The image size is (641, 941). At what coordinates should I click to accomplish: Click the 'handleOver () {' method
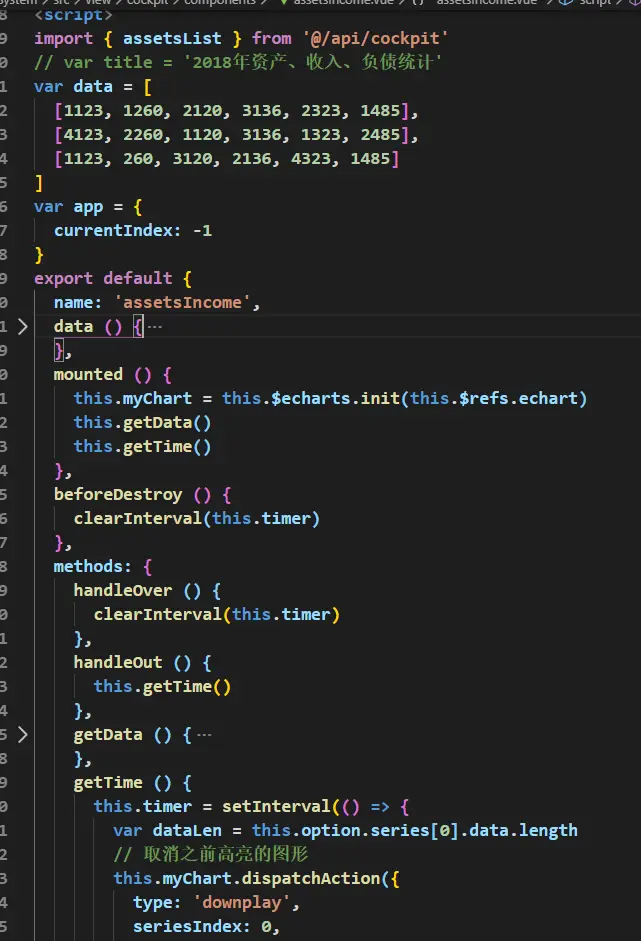point(147,591)
